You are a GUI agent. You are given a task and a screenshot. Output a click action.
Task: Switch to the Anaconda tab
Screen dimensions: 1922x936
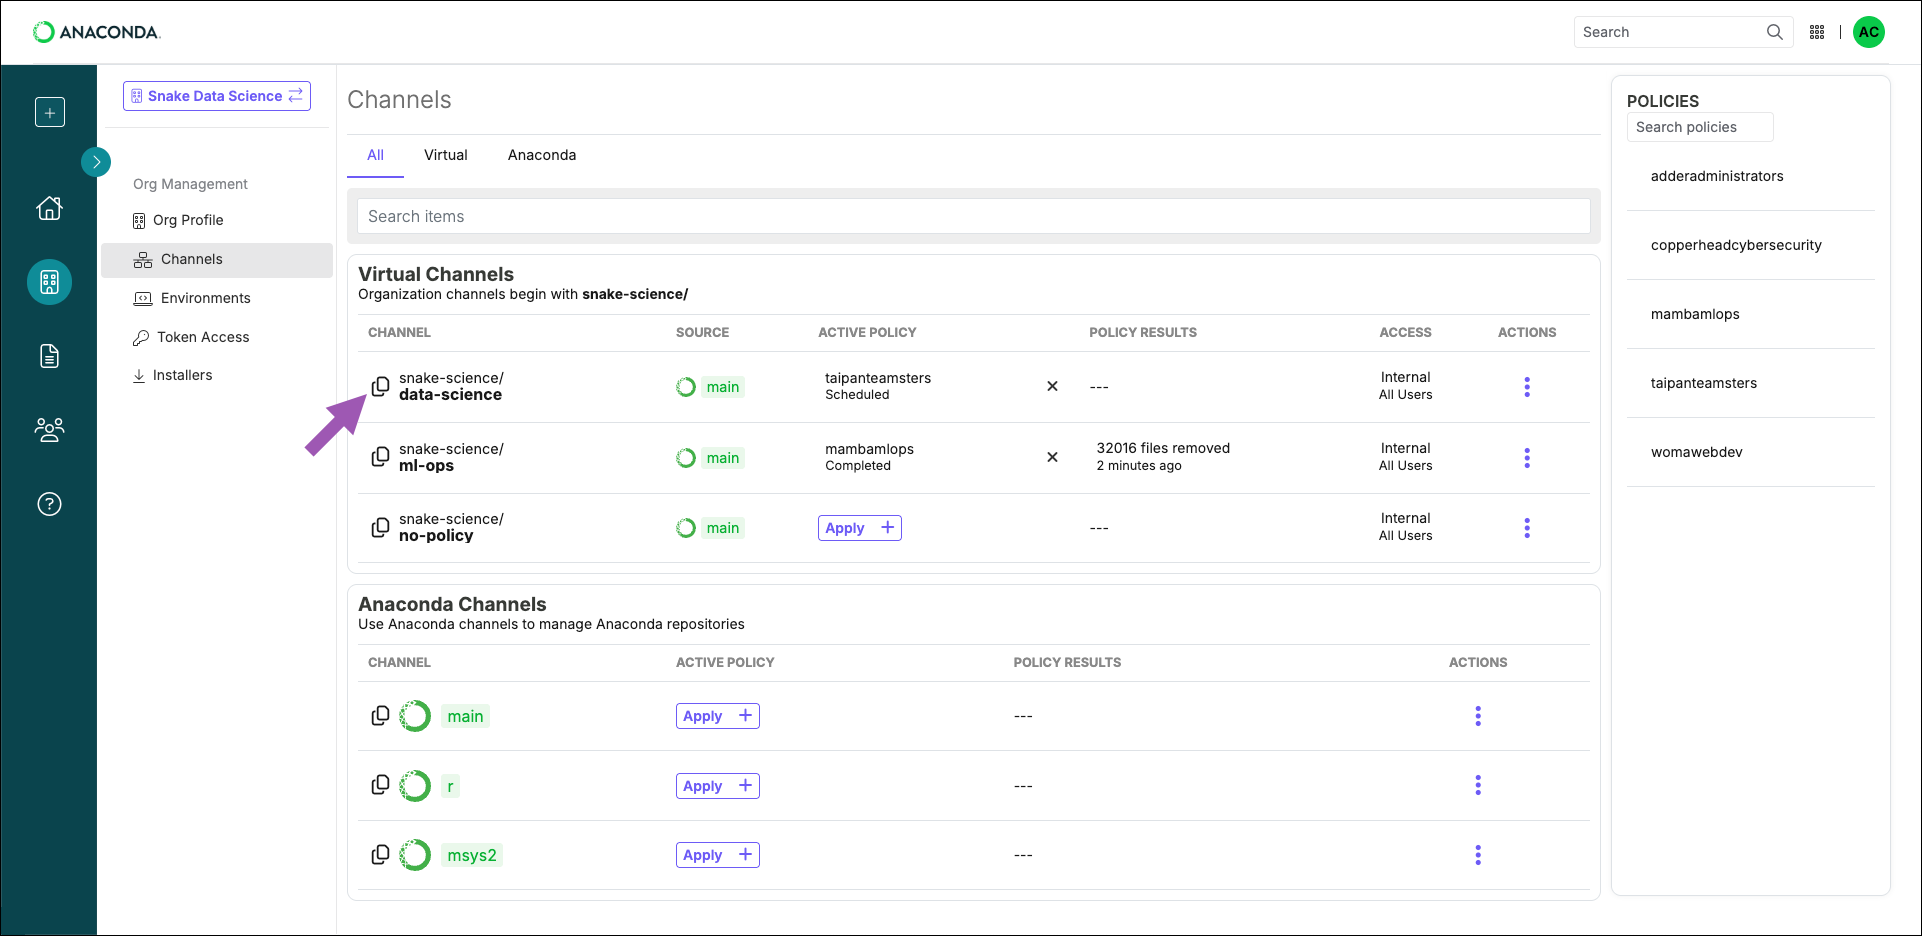point(542,155)
